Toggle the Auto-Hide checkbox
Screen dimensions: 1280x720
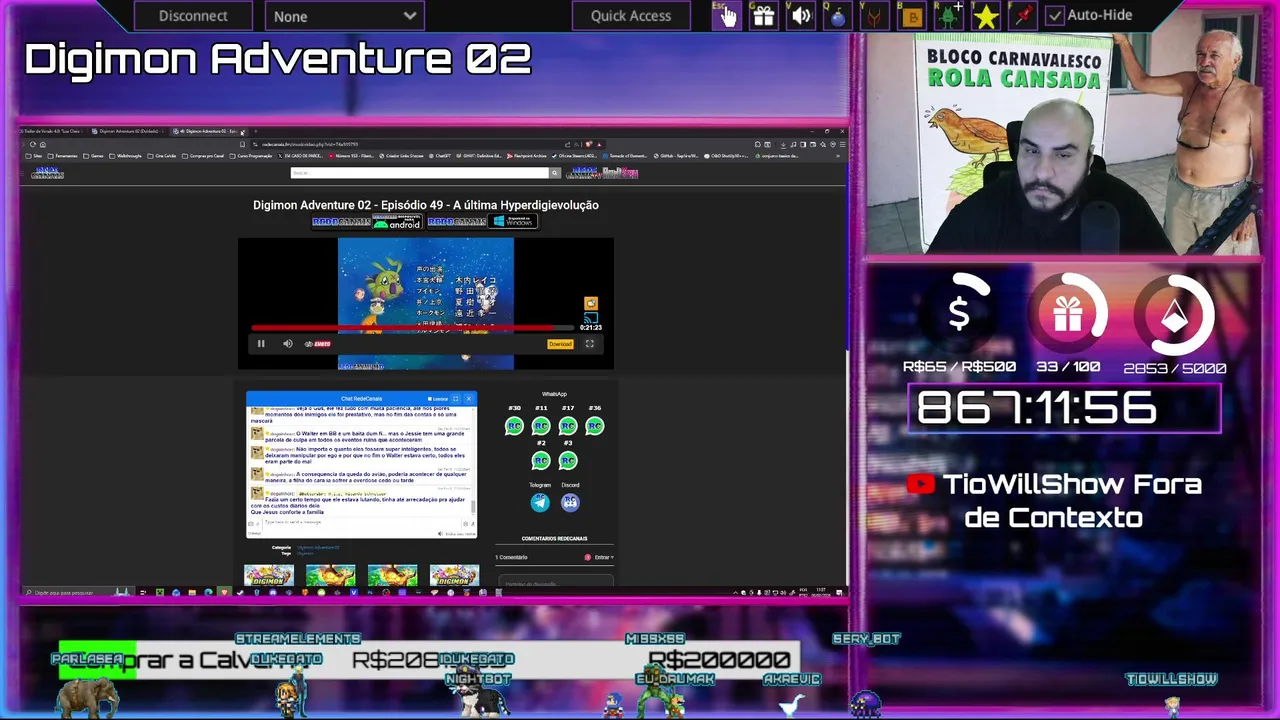(x=1055, y=15)
